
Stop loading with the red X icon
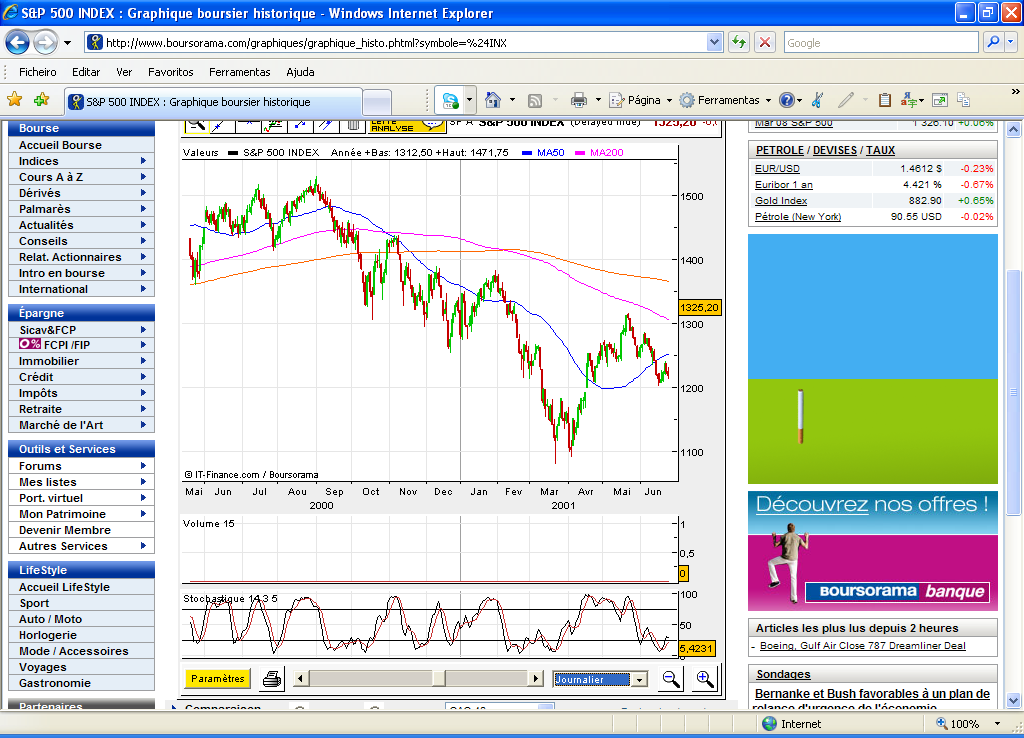(x=765, y=42)
